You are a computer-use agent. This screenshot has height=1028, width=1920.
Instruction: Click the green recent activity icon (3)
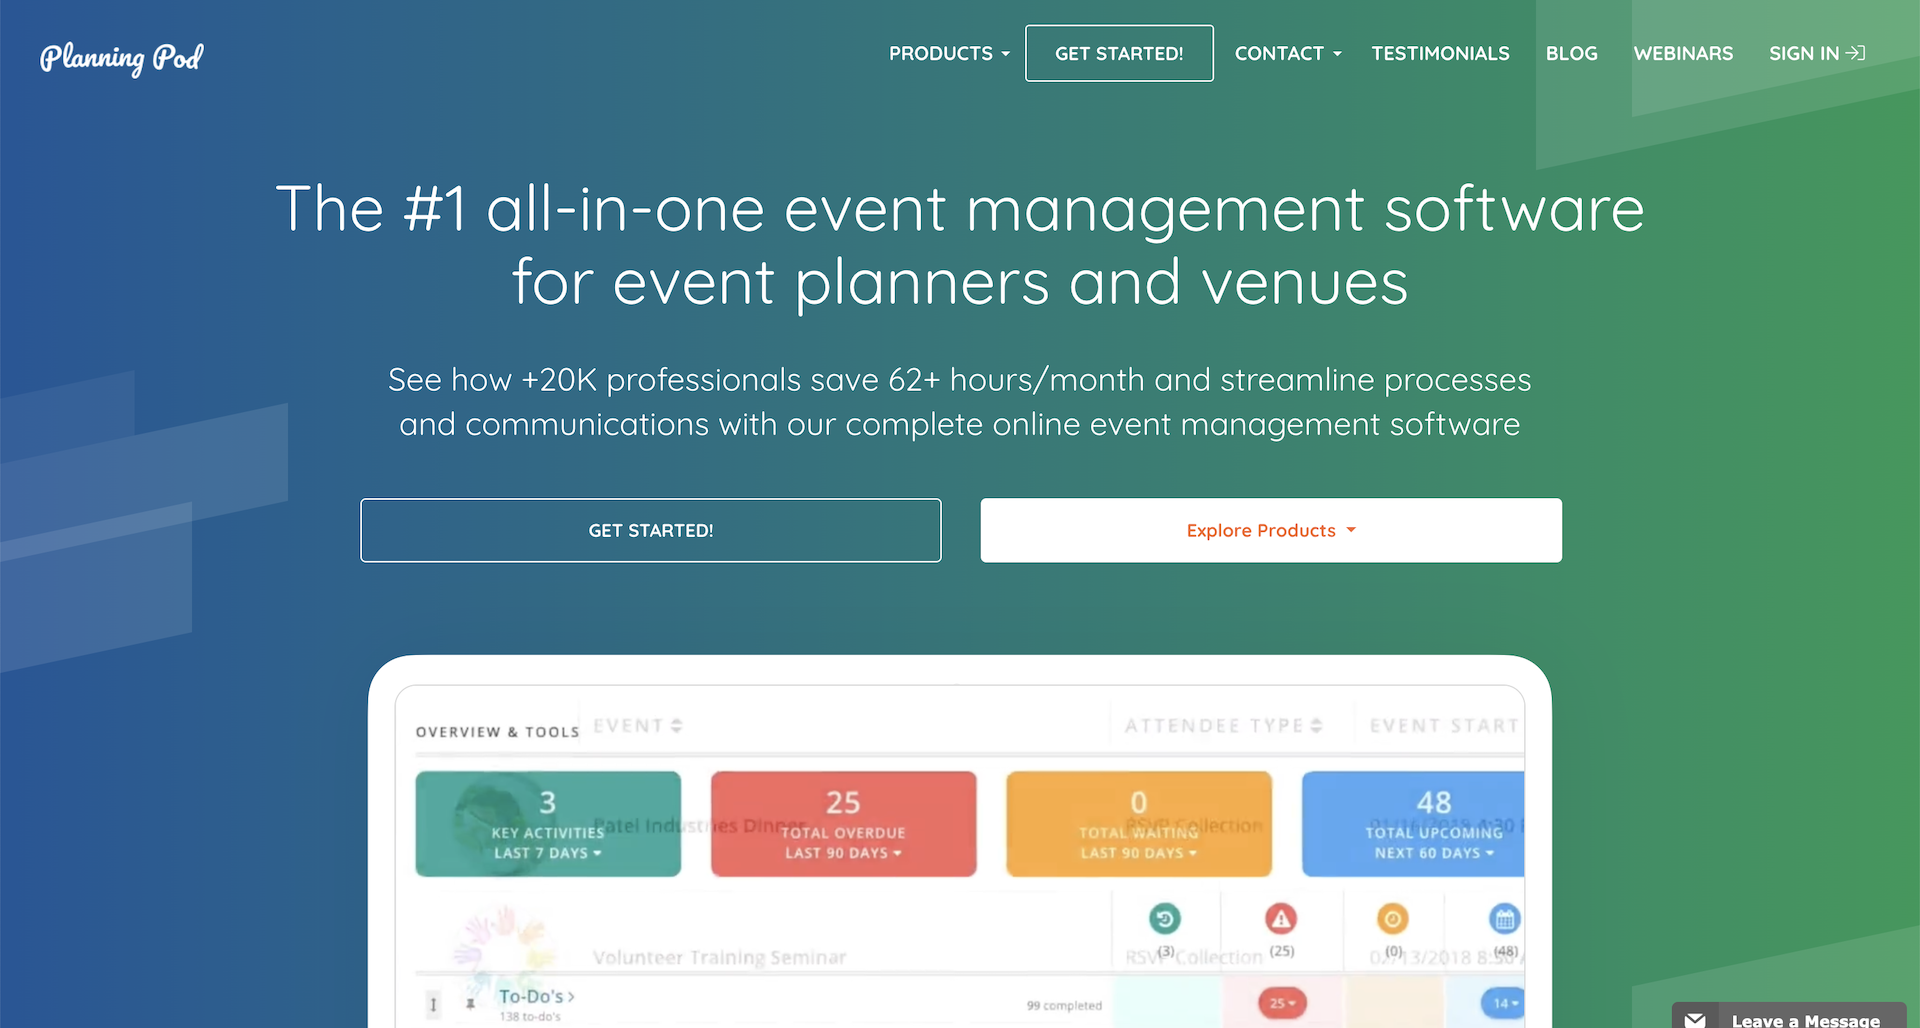pyautogui.click(x=1165, y=918)
